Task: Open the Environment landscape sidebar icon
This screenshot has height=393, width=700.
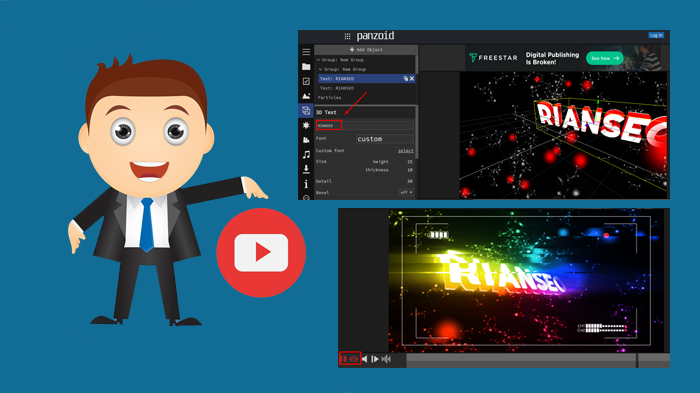Action: point(306,96)
